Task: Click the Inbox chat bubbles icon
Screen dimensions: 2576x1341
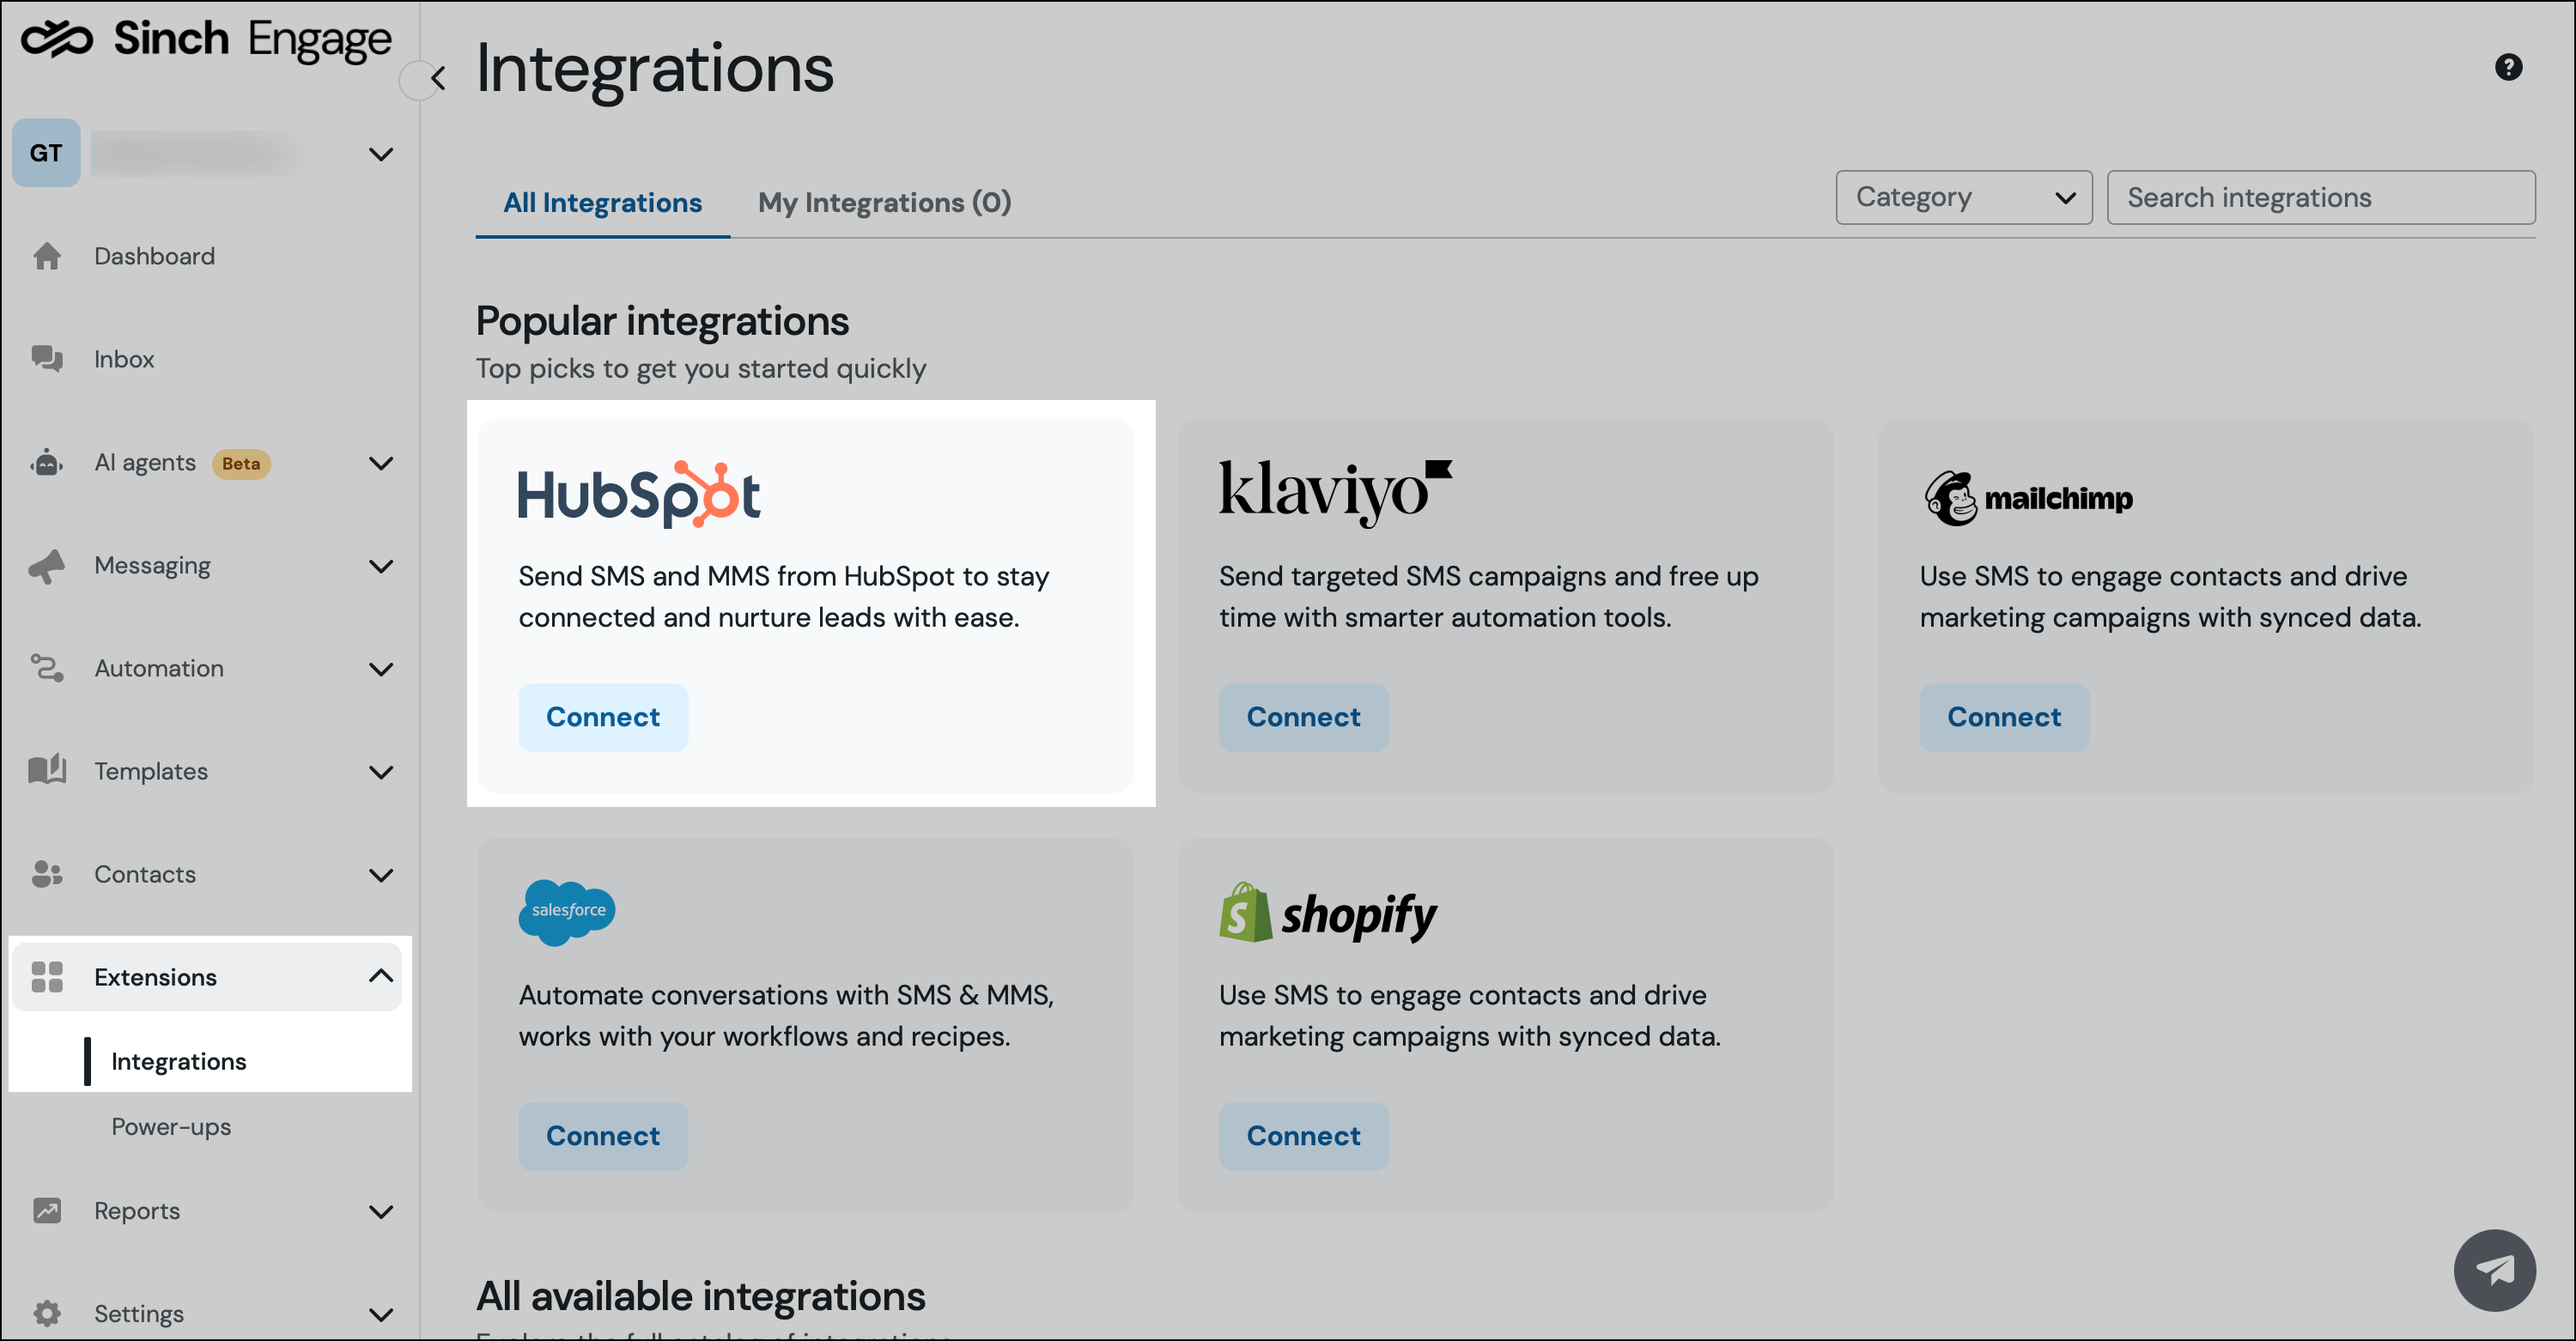Action: click(x=46, y=359)
